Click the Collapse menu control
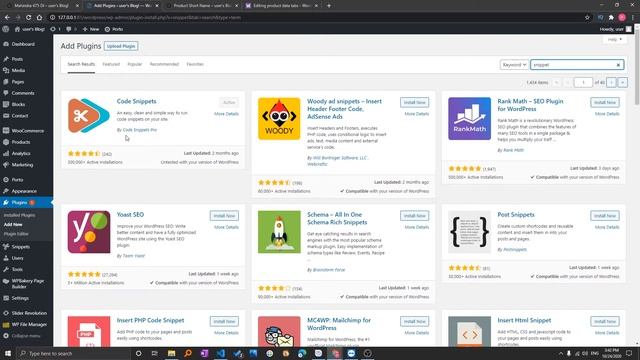This screenshot has height=360, width=640. [26, 336]
